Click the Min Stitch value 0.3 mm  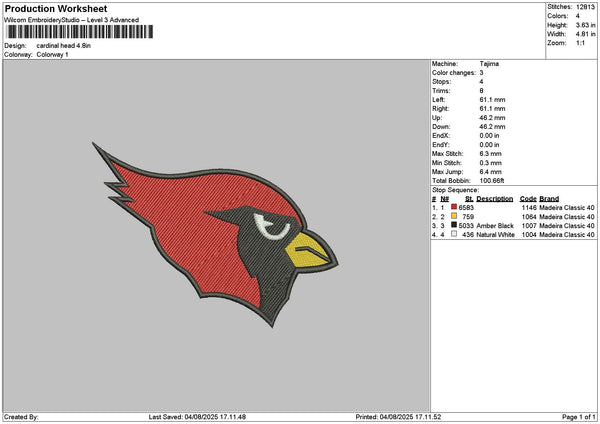click(491, 163)
